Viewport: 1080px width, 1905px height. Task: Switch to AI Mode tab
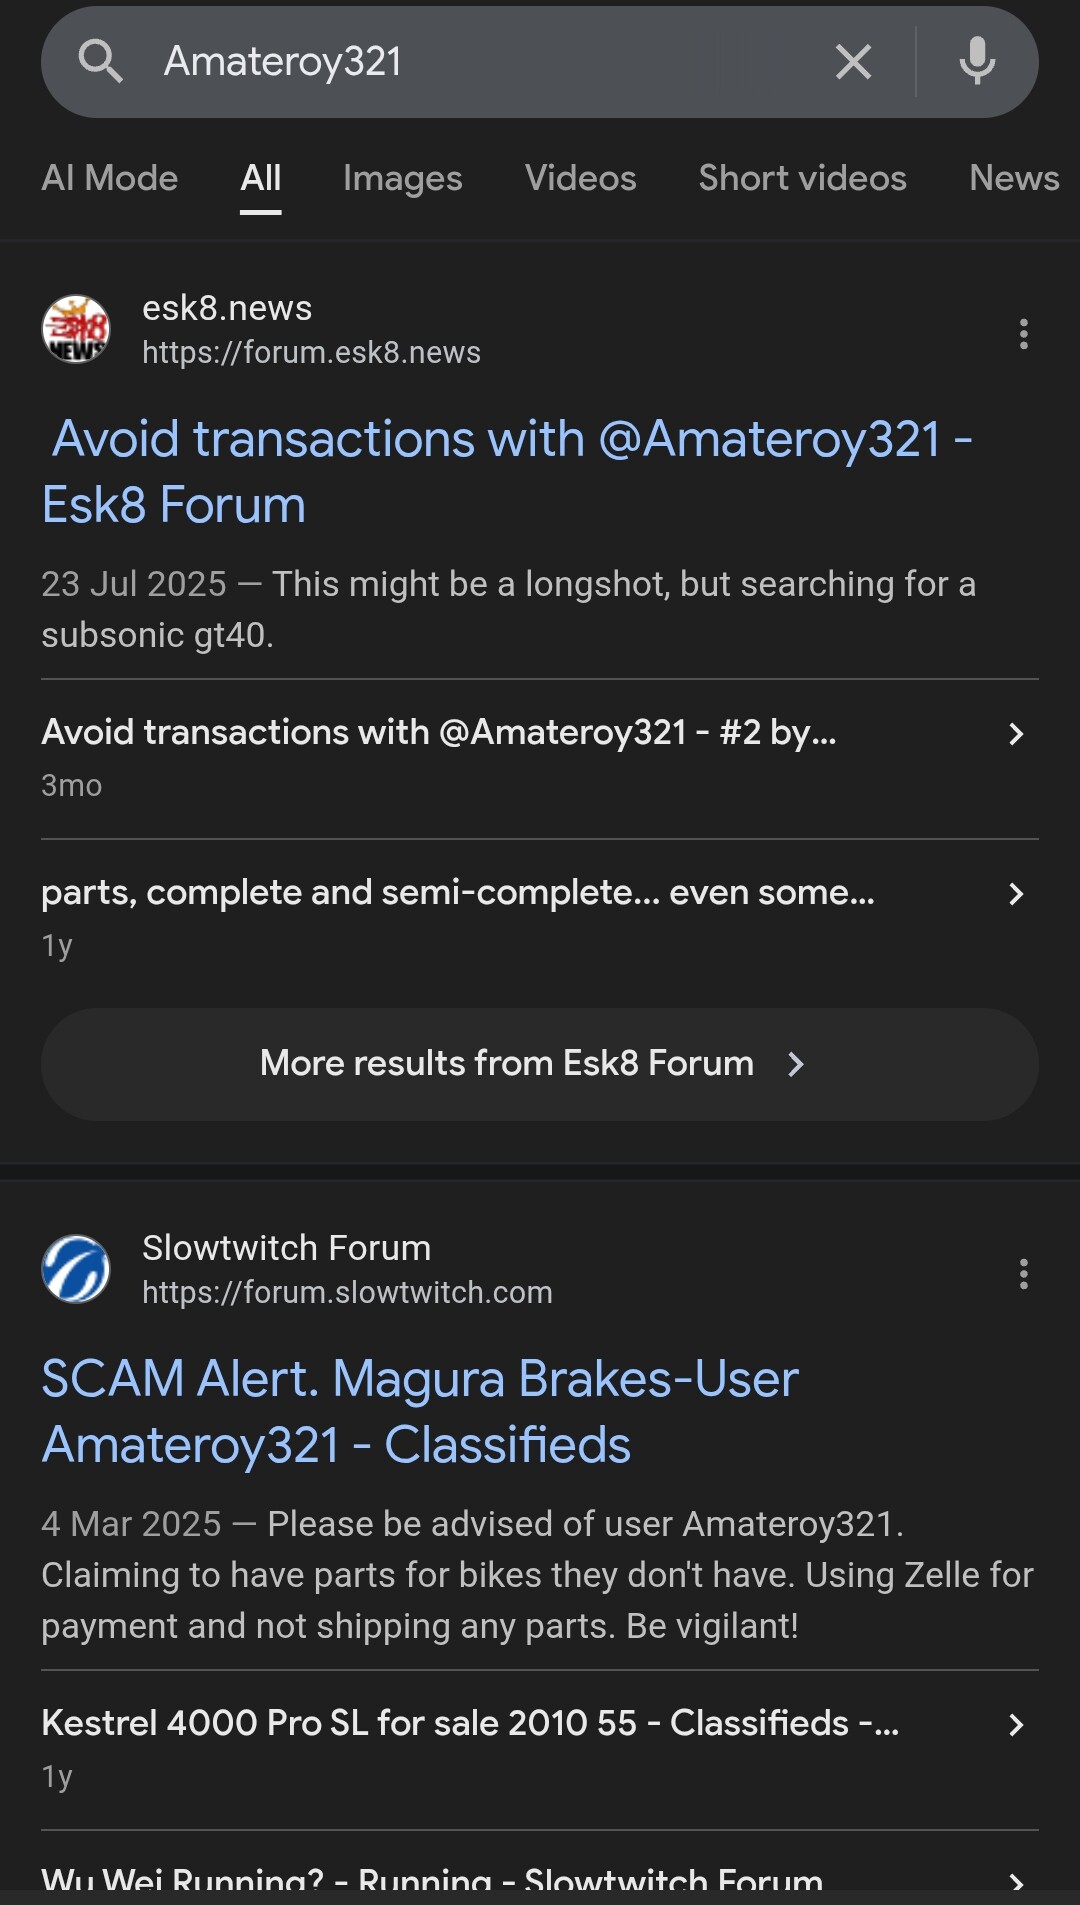pyautogui.click(x=110, y=178)
